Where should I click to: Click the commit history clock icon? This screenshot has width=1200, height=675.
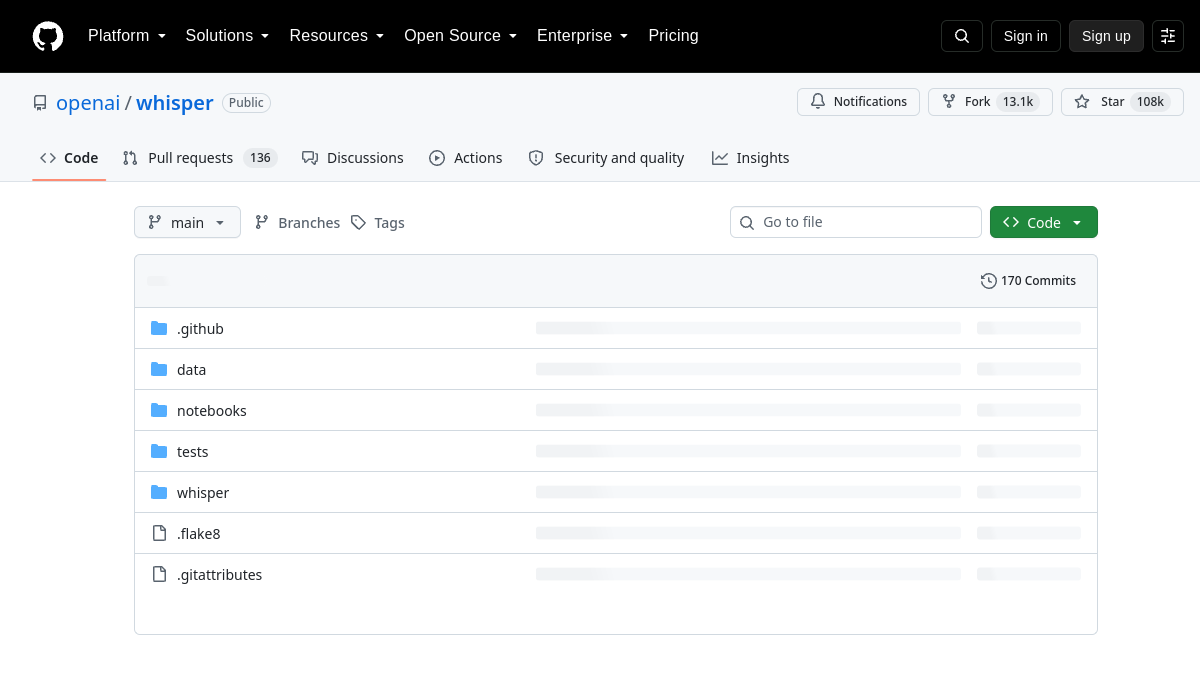989,281
